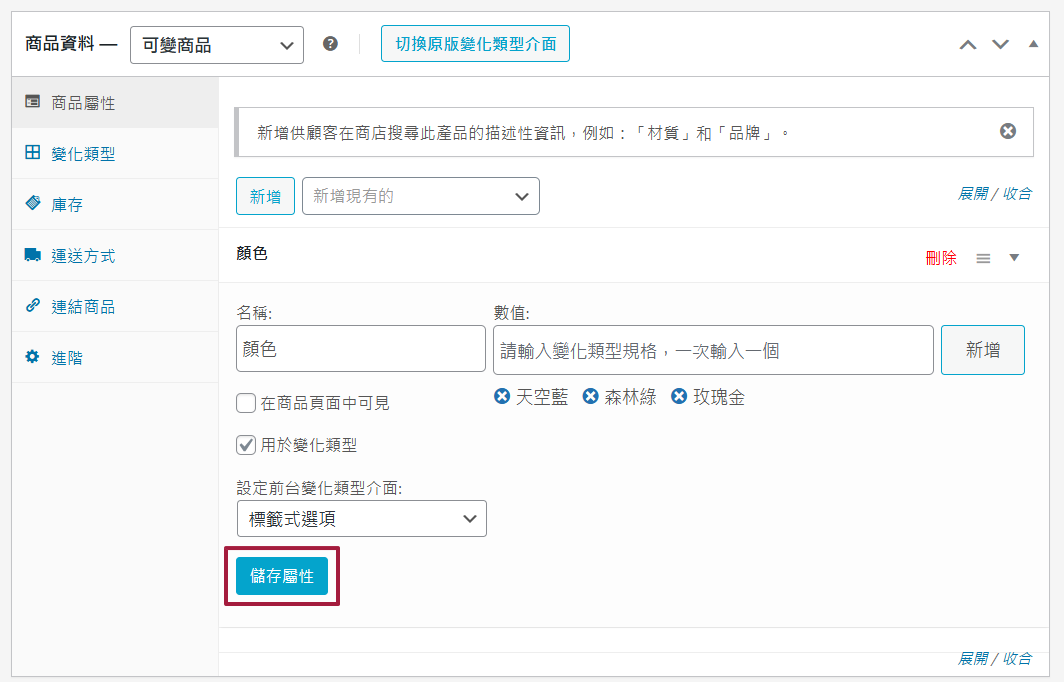The height and width of the screenshot is (682, 1064).
Task: Remove the 玫瑰金 value tag
Action: [x=679, y=397]
